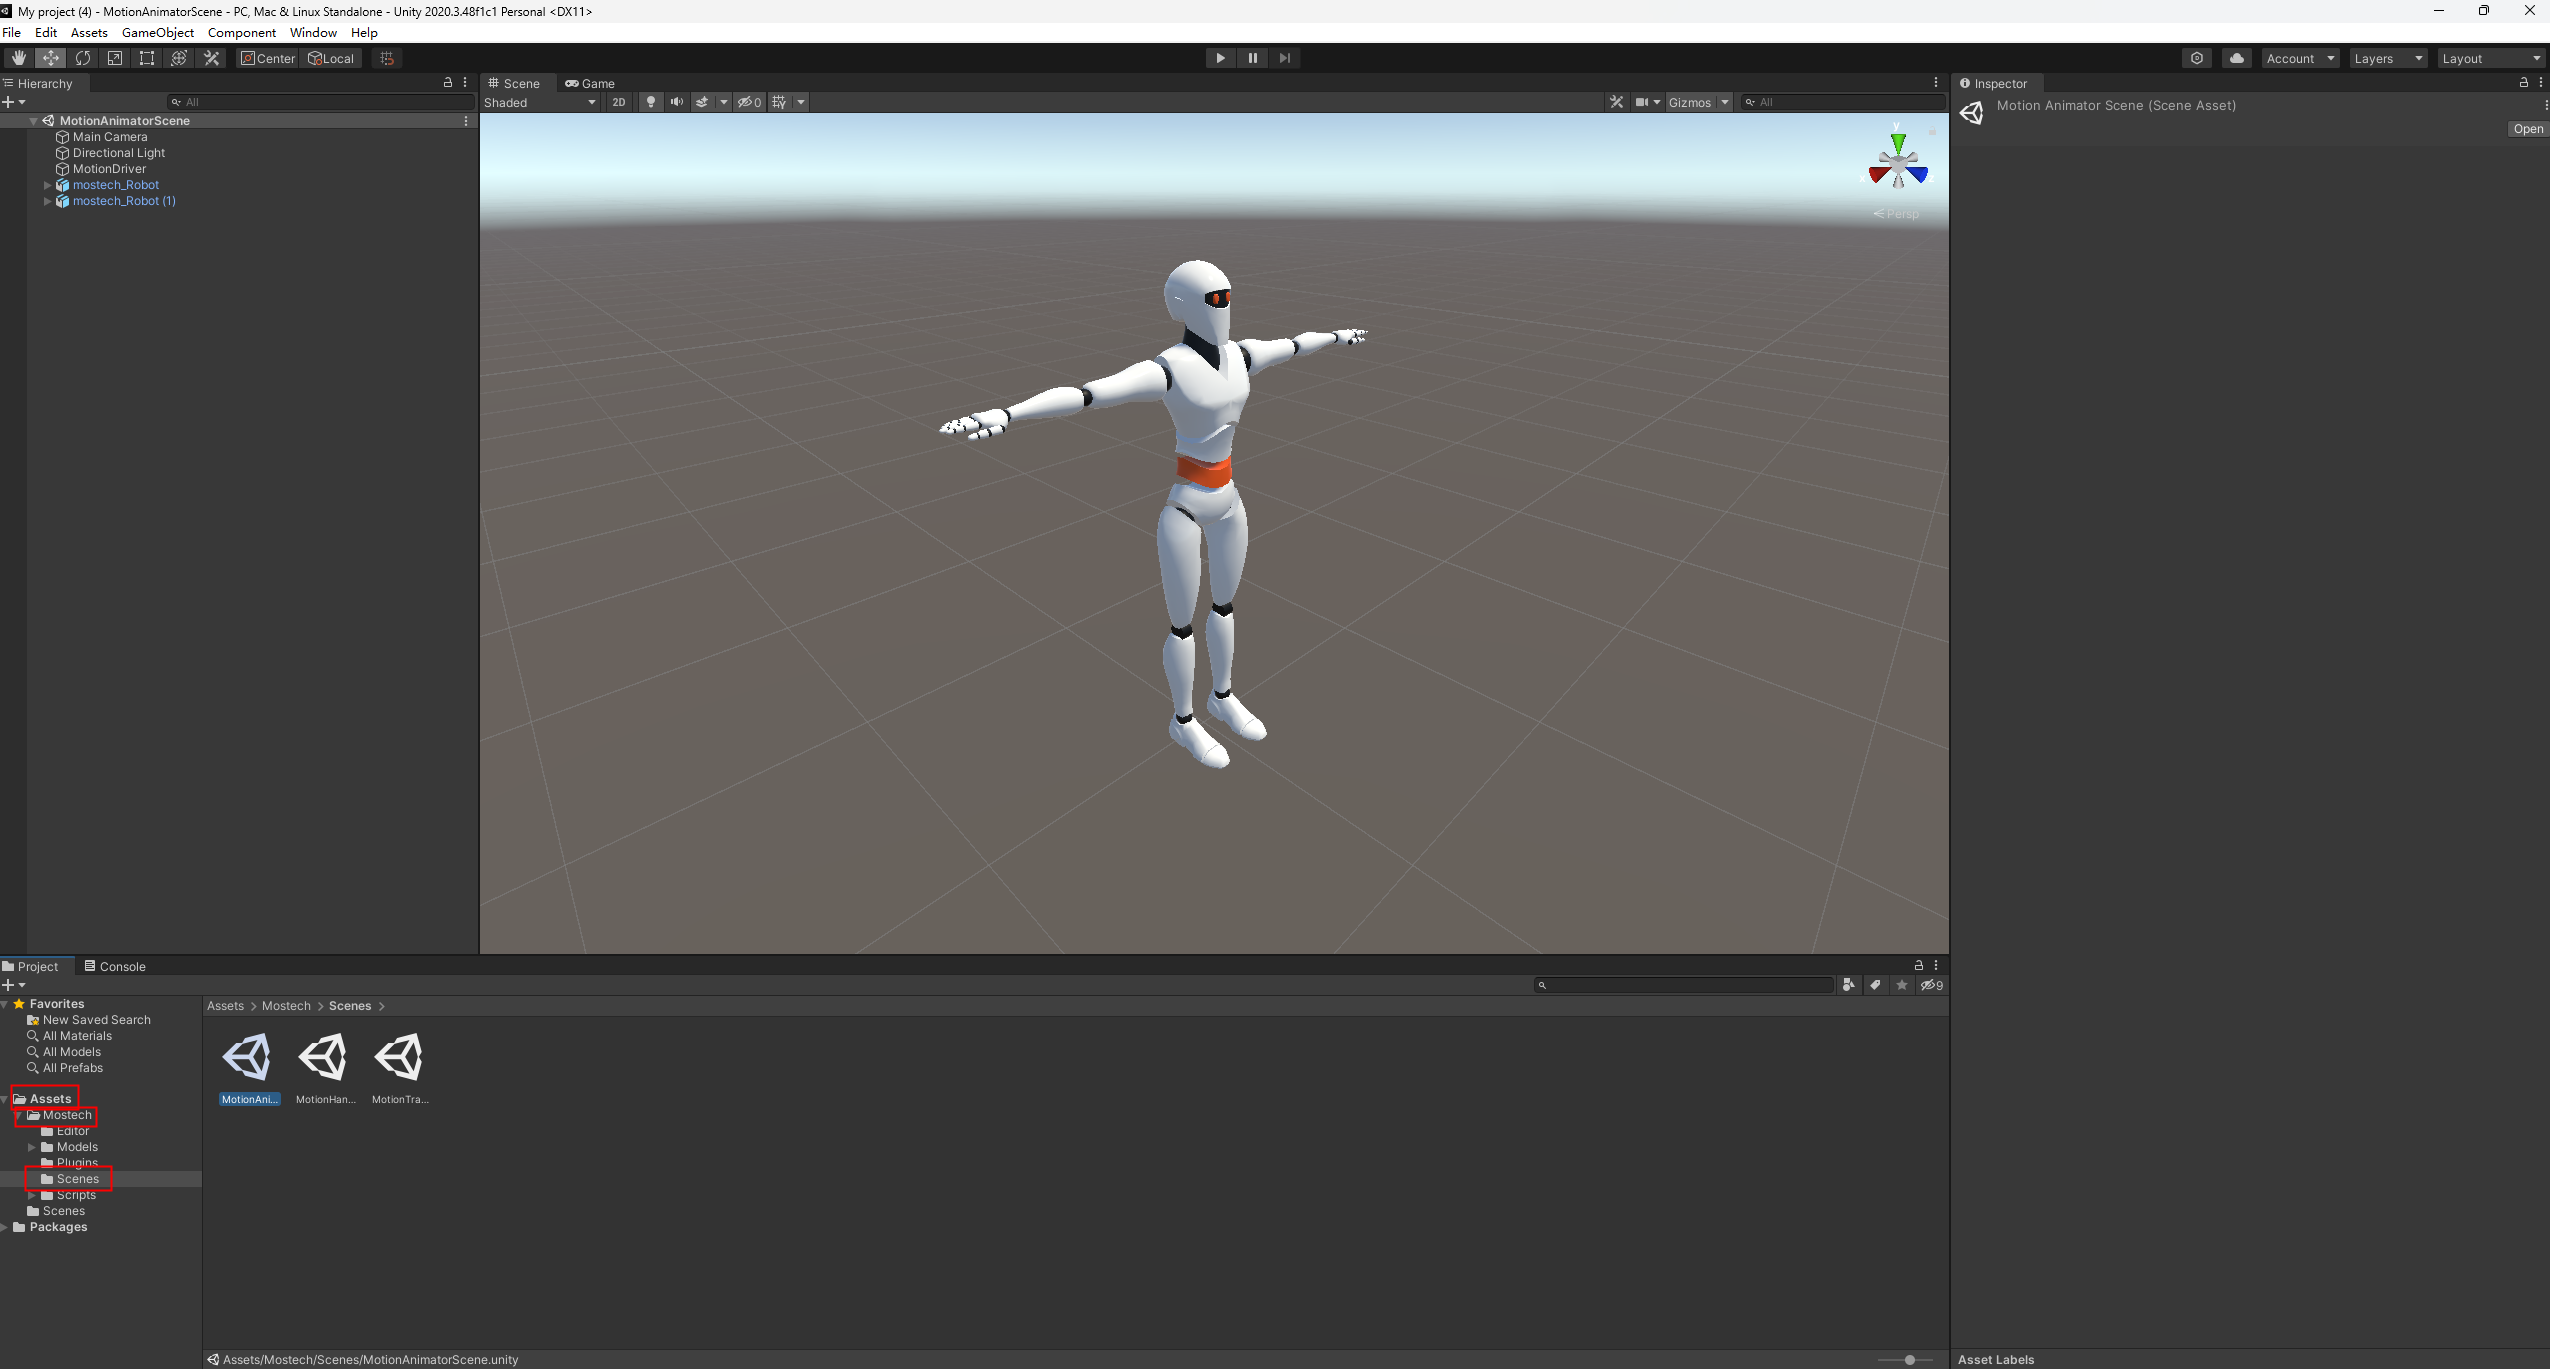Click Mostech in the breadcrumb path
The width and height of the screenshot is (2550, 1369).
(x=286, y=1006)
